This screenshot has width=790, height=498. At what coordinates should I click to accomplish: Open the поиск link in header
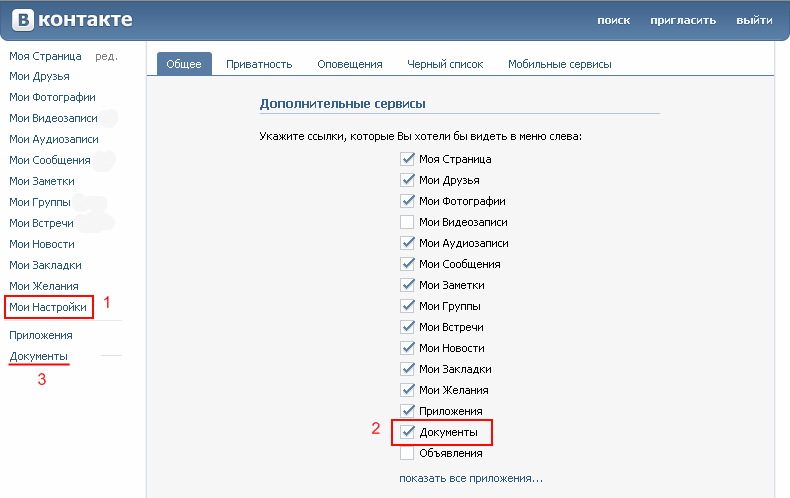pyautogui.click(x=614, y=21)
